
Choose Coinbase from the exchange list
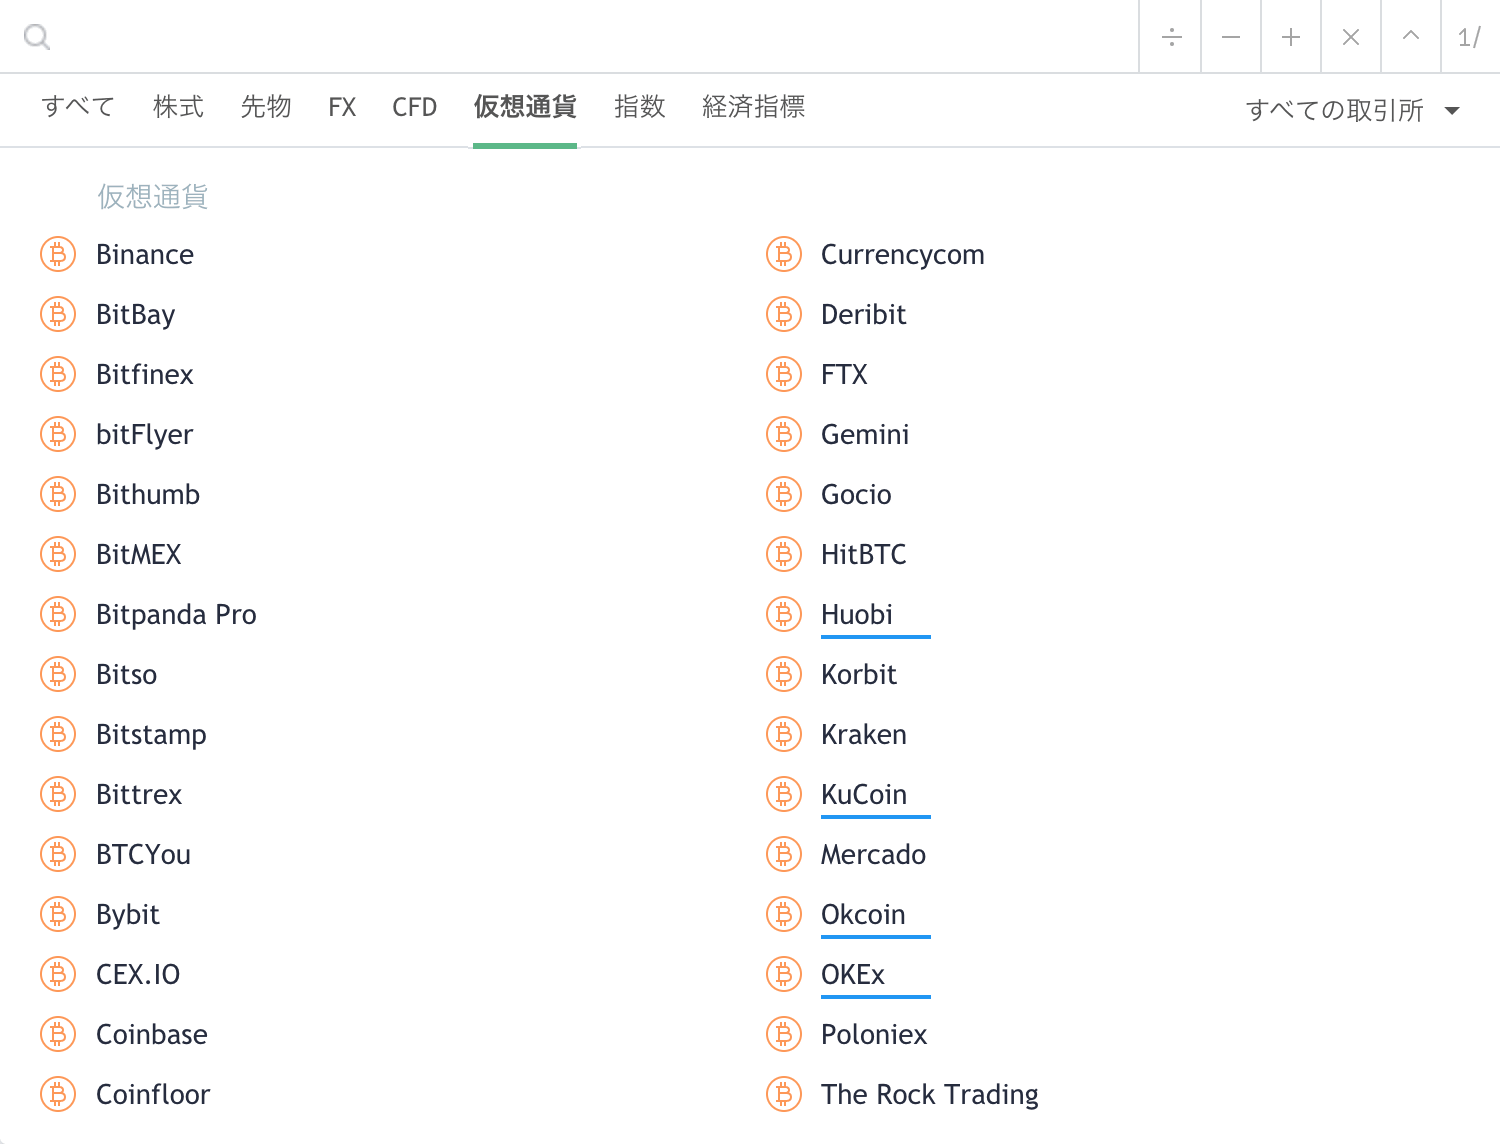(152, 1035)
